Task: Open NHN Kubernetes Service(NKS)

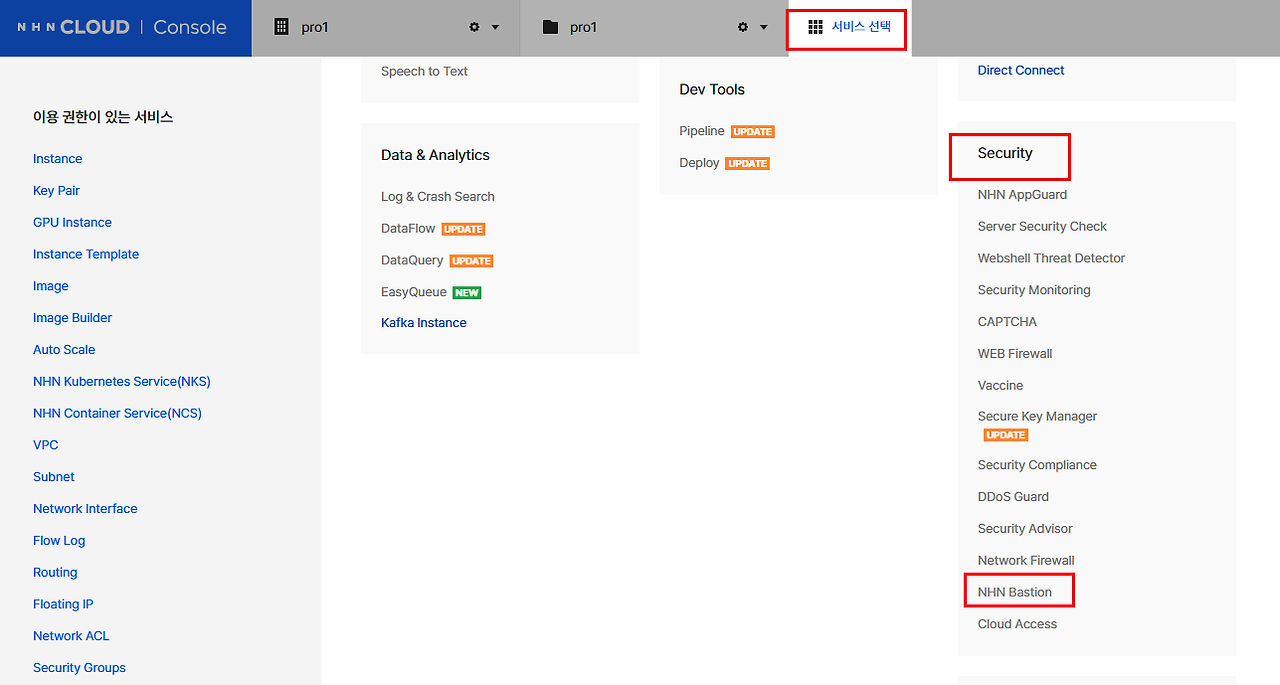Action: 122,381
